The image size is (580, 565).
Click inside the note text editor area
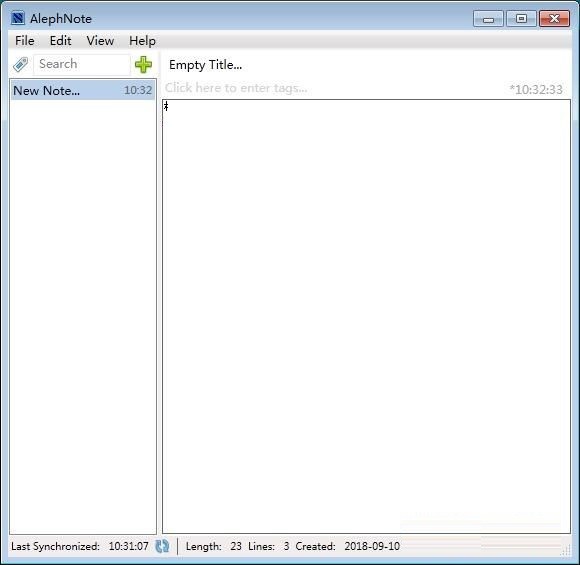pyautogui.click(x=366, y=316)
